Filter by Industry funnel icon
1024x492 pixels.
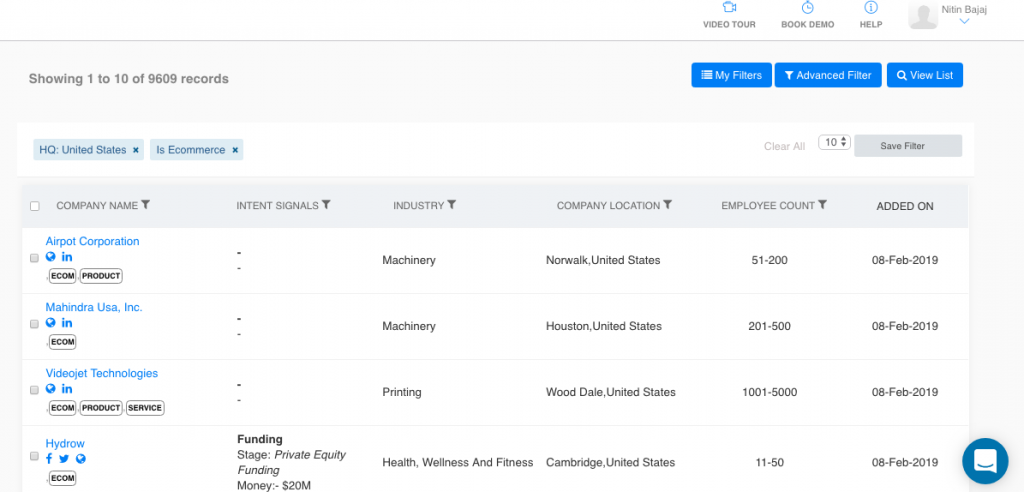coord(451,205)
